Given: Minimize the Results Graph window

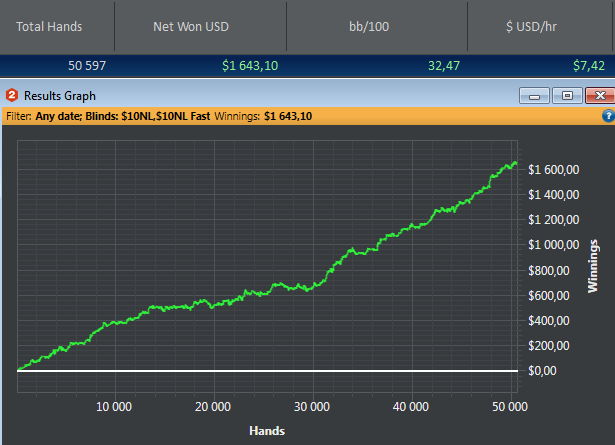Looking at the screenshot, I should 534,96.
